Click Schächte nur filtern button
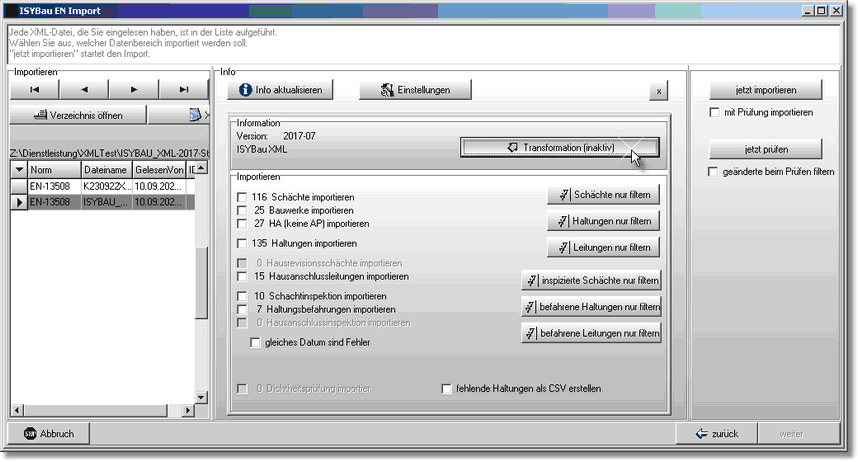The image size is (858, 462). (604, 194)
